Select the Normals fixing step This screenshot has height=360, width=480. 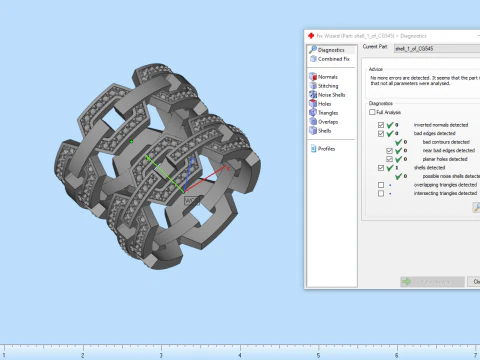point(323,77)
